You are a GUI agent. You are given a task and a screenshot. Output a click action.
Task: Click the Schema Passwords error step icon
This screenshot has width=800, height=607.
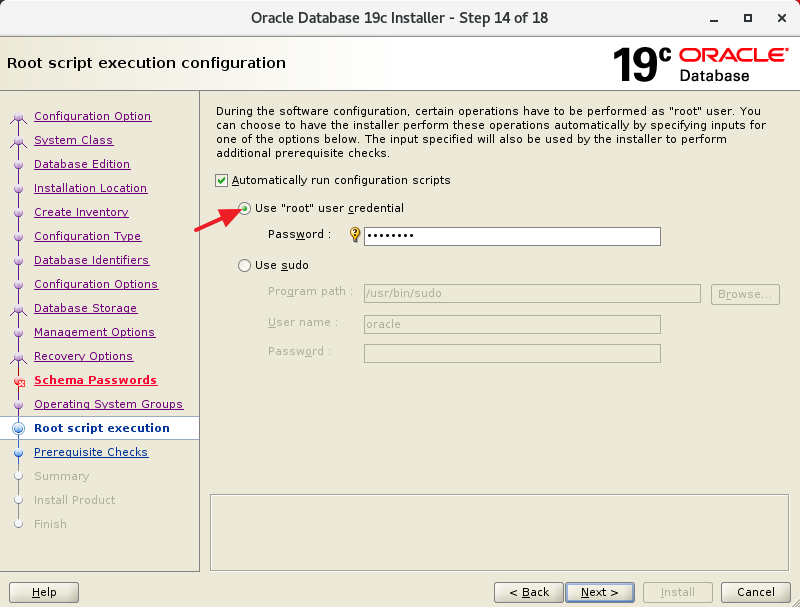(19, 382)
